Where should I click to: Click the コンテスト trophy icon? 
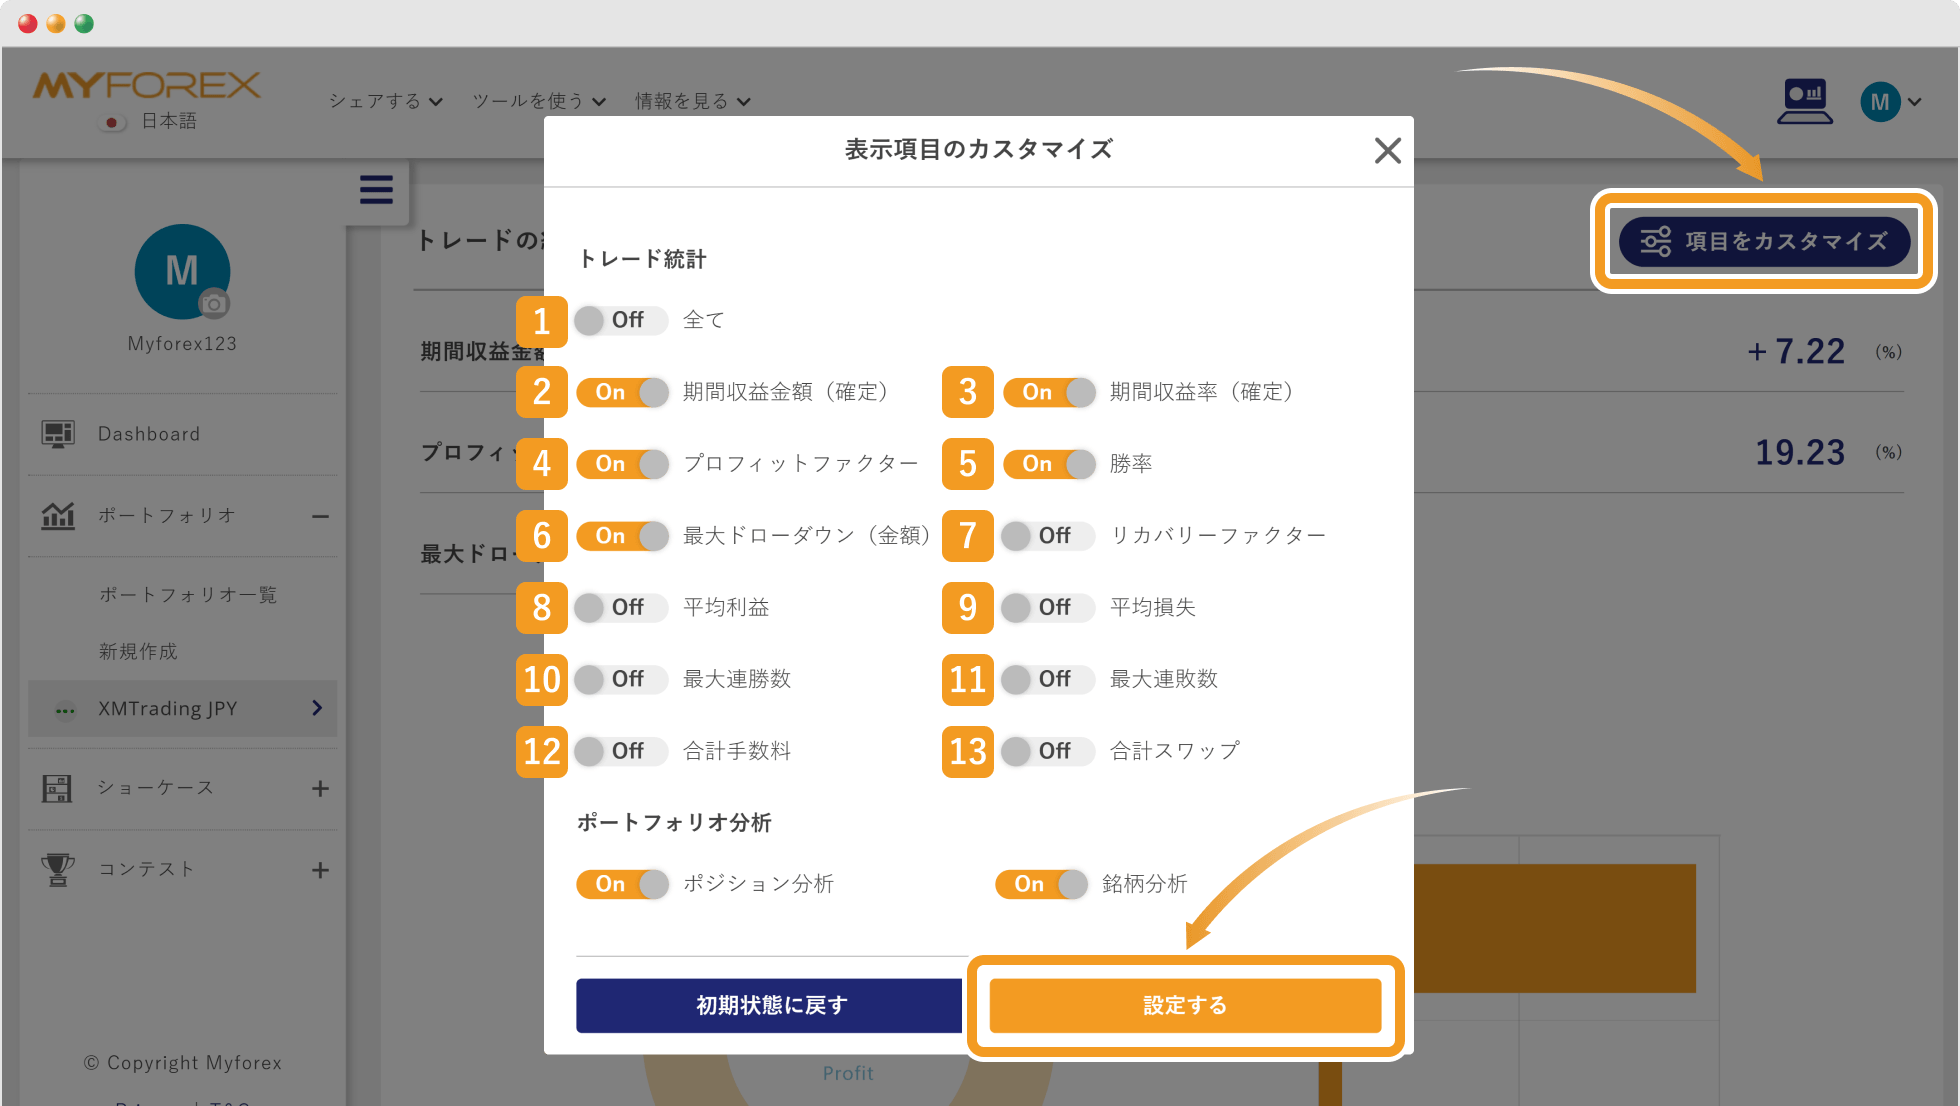58,870
